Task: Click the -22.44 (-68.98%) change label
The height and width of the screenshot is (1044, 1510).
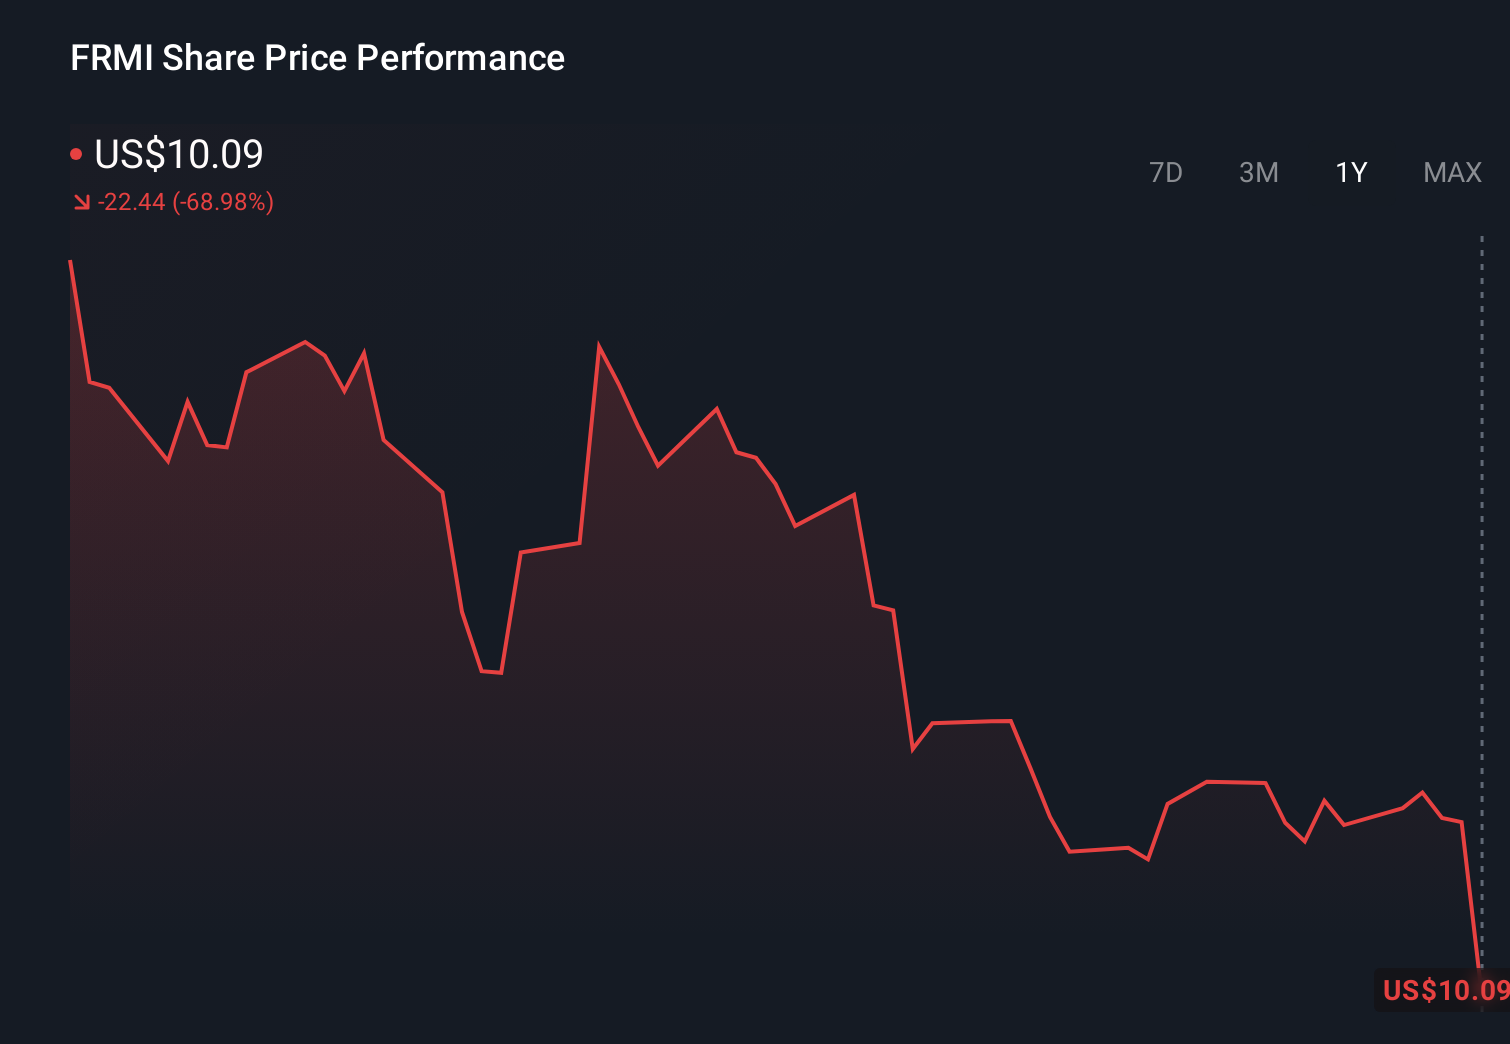Action: click(186, 202)
